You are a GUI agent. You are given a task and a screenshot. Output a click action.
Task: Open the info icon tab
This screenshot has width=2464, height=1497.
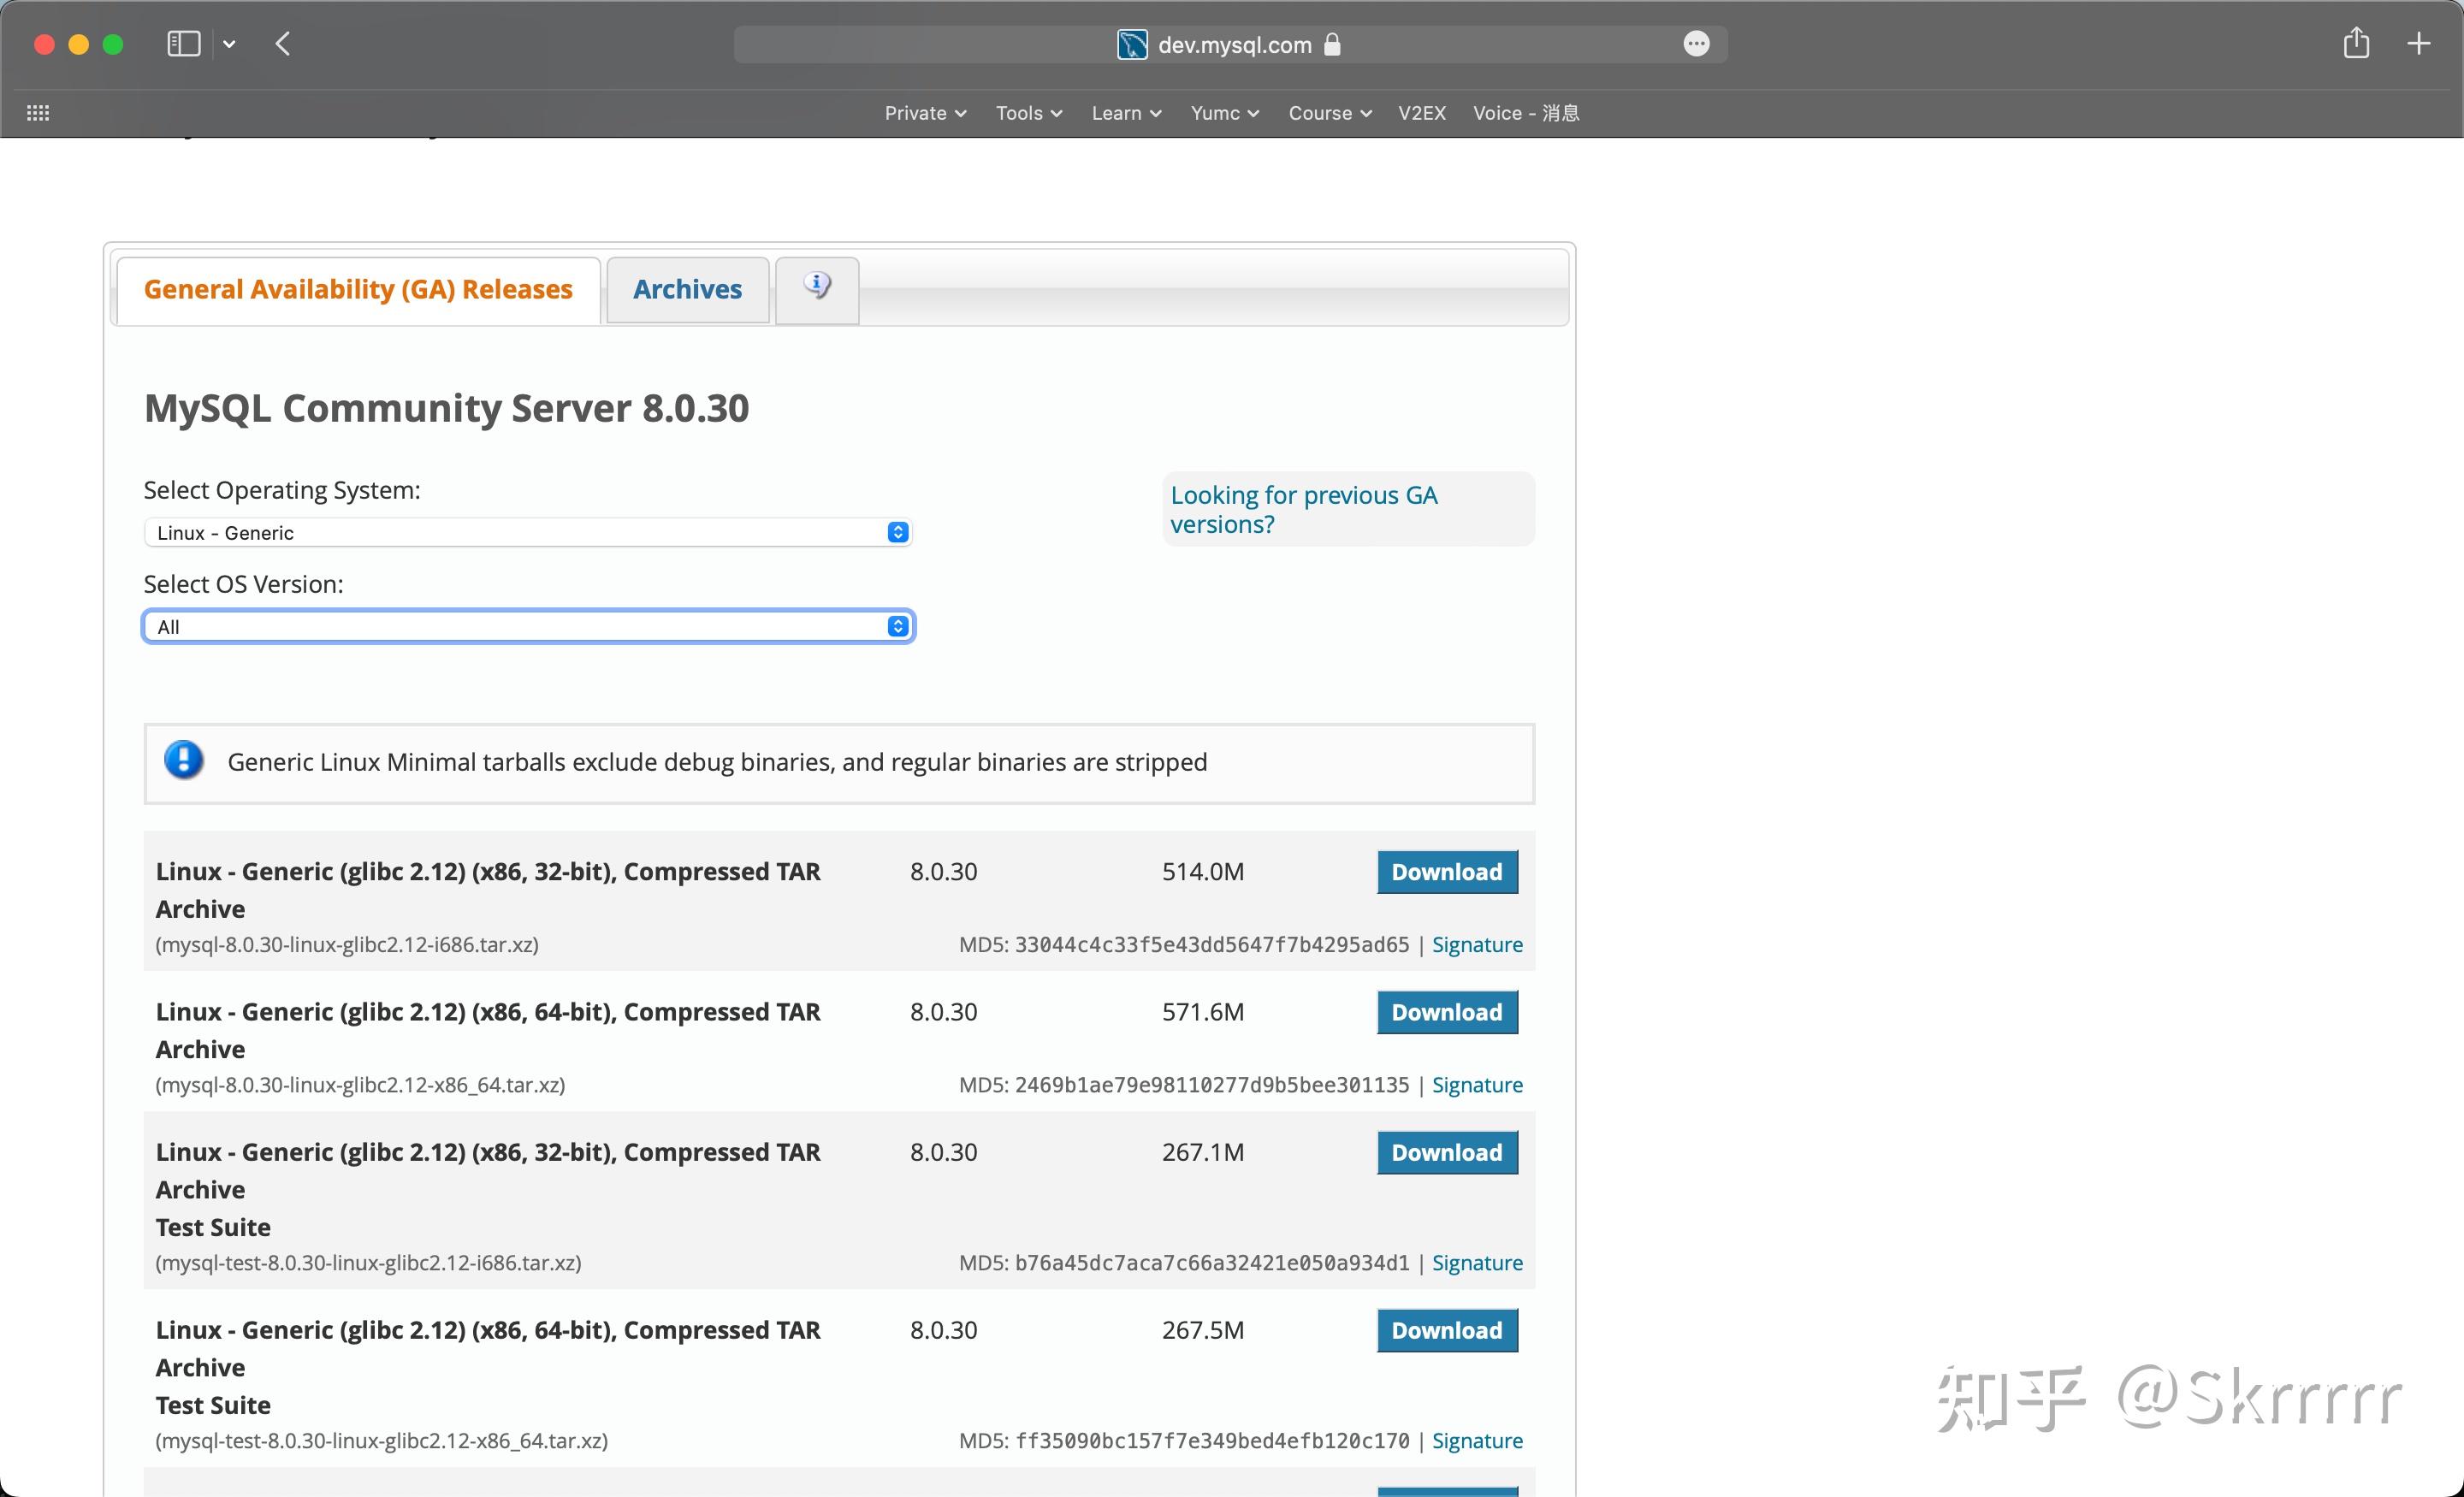pos(817,287)
